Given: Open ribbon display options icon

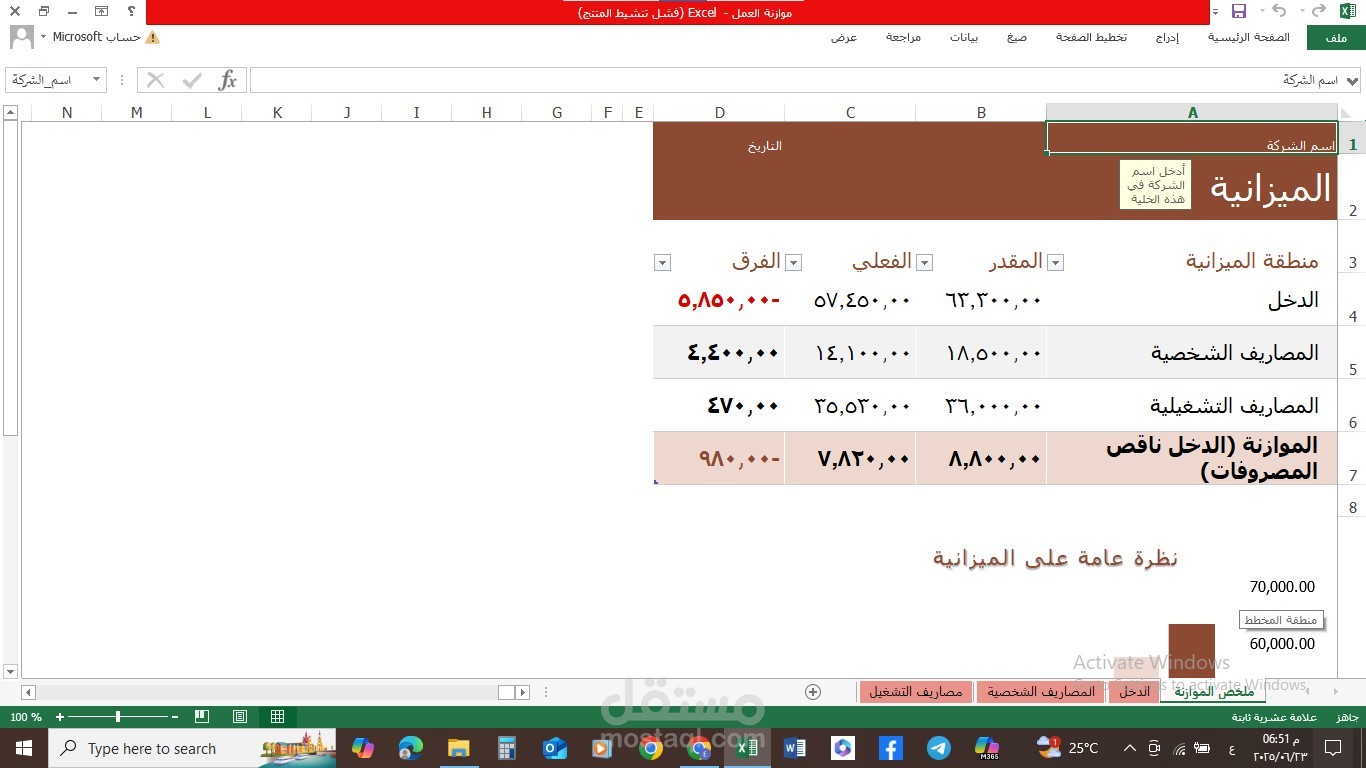Looking at the screenshot, I should 101,11.
